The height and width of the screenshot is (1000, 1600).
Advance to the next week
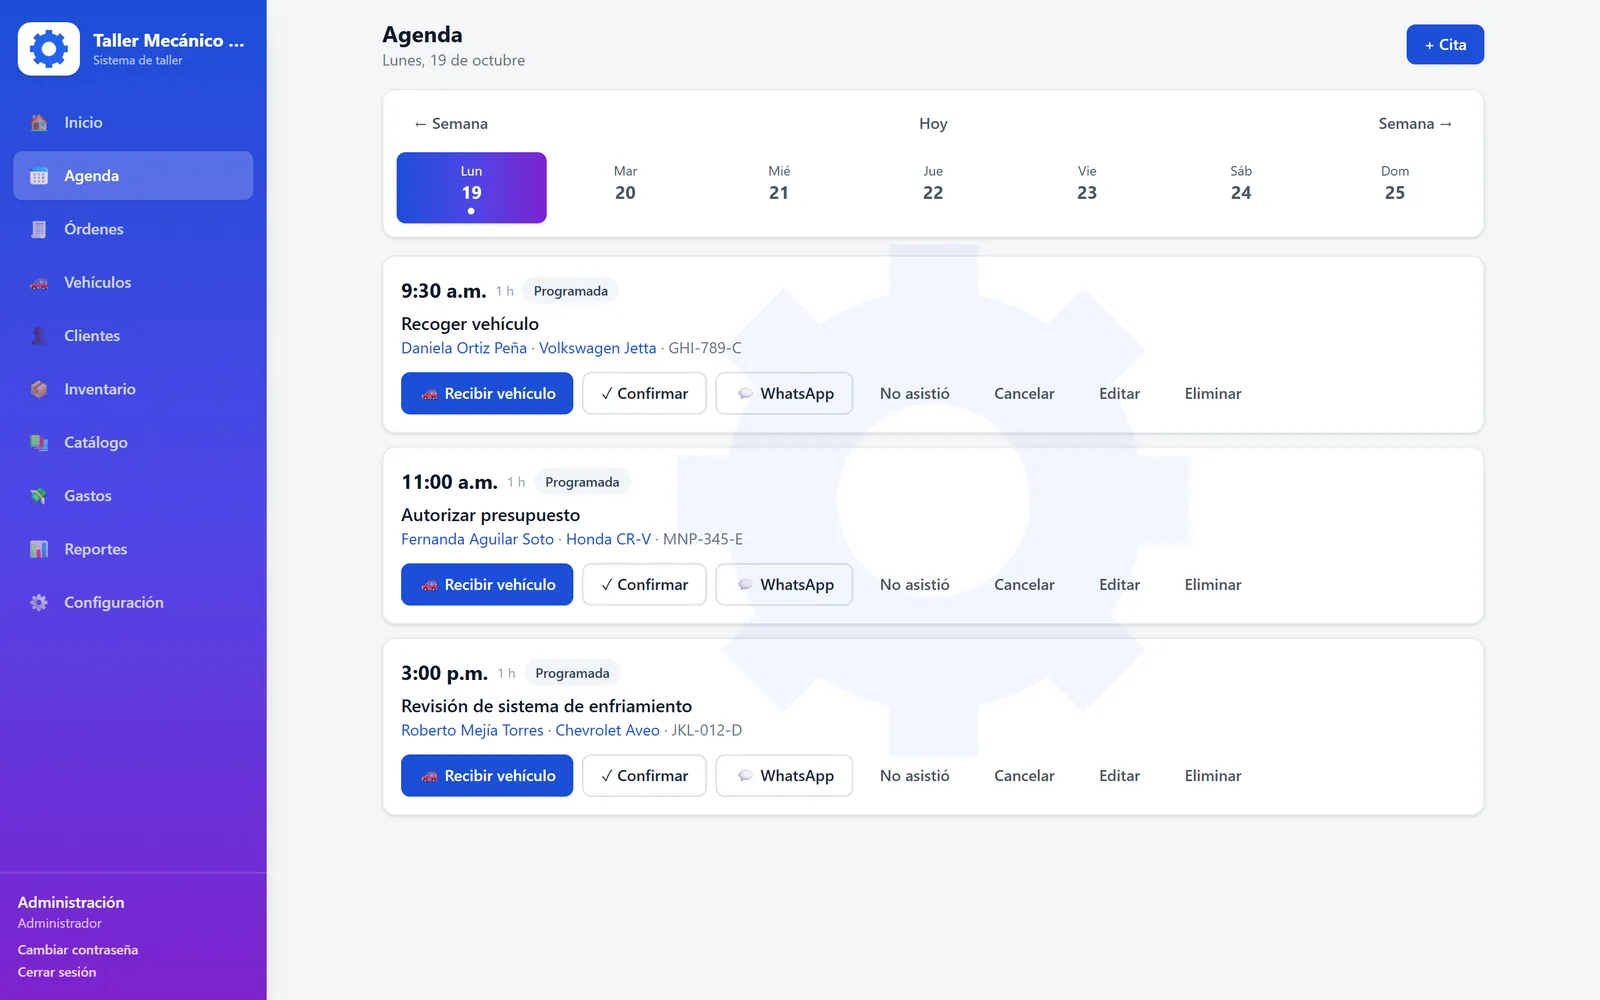(1415, 124)
